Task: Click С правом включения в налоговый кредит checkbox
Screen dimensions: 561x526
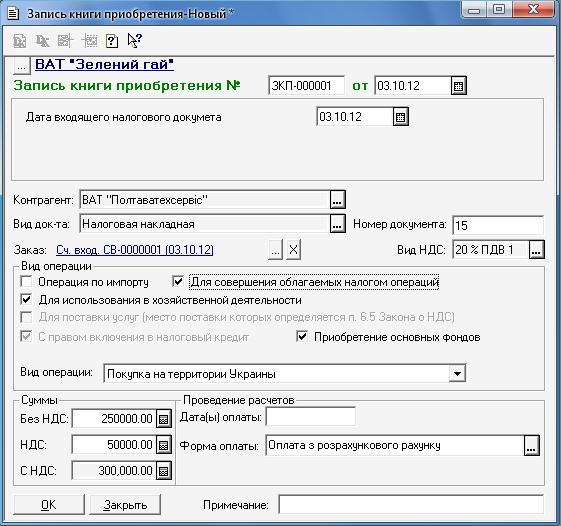Action: tap(26, 337)
